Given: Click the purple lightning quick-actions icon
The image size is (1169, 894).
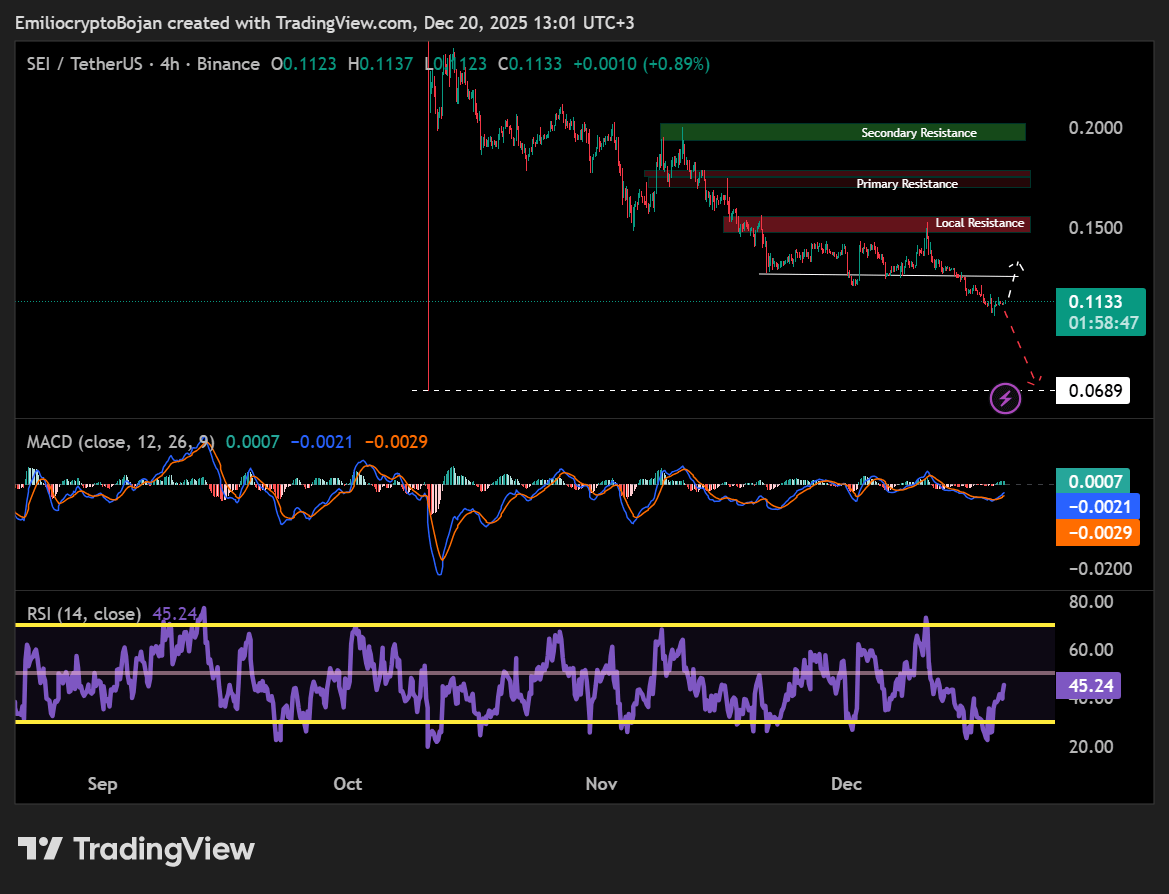Looking at the screenshot, I should coord(1005,398).
